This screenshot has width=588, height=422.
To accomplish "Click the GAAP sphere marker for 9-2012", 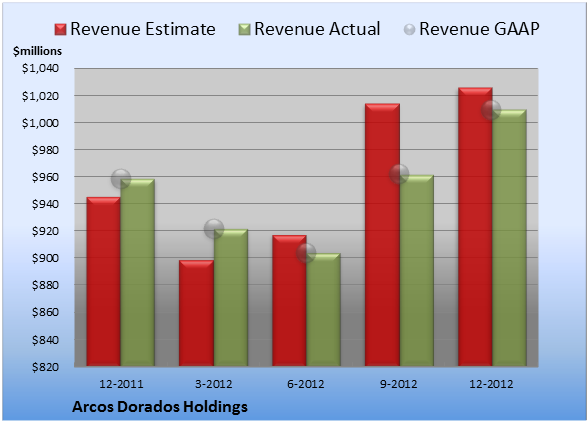I will pos(399,174).
